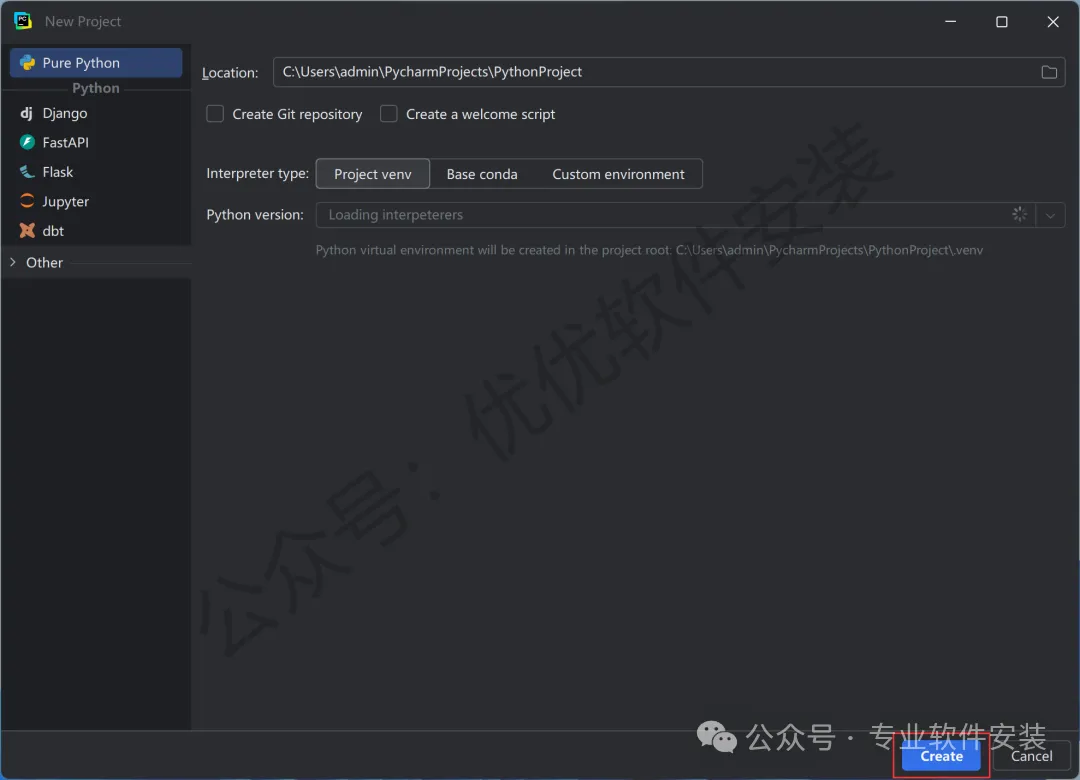Open the Python version dropdown

[x=1050, y=215]
